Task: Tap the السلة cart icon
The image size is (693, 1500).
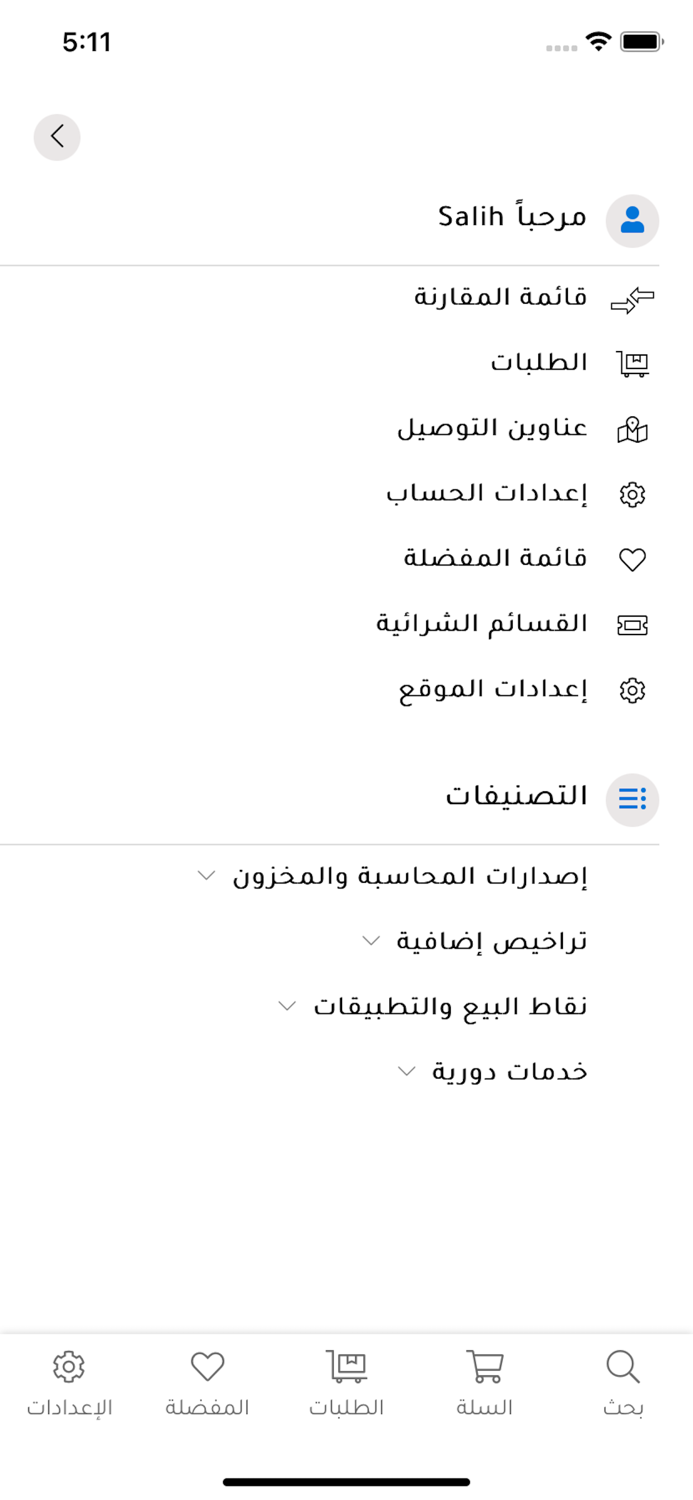Action: click(x=484, y=1382)
